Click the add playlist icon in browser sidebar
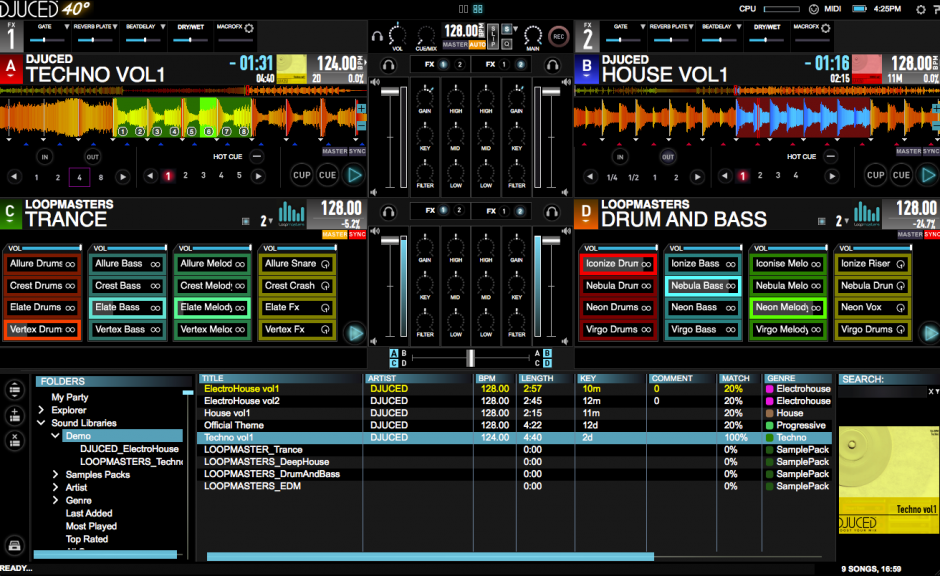940x576 pixels. click(x=14, y=416)
